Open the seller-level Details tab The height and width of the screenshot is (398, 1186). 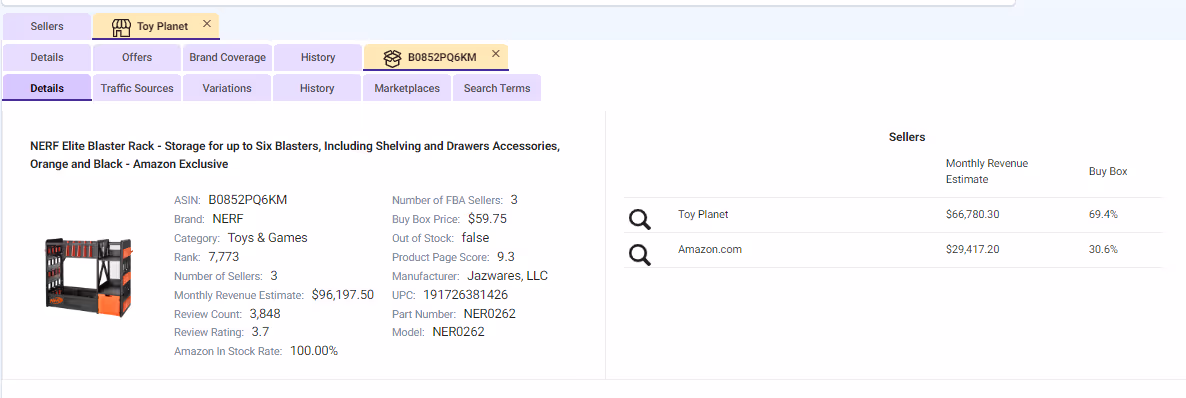coord(47,58)
